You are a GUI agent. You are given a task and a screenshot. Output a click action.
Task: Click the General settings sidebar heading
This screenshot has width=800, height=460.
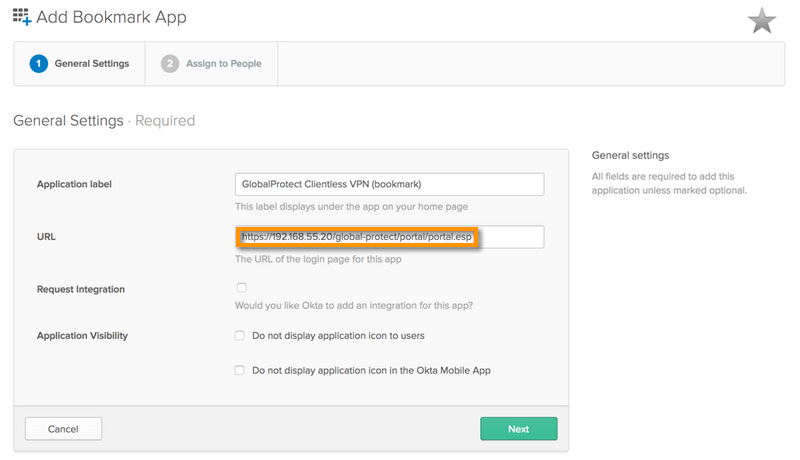tap(630, 156)
